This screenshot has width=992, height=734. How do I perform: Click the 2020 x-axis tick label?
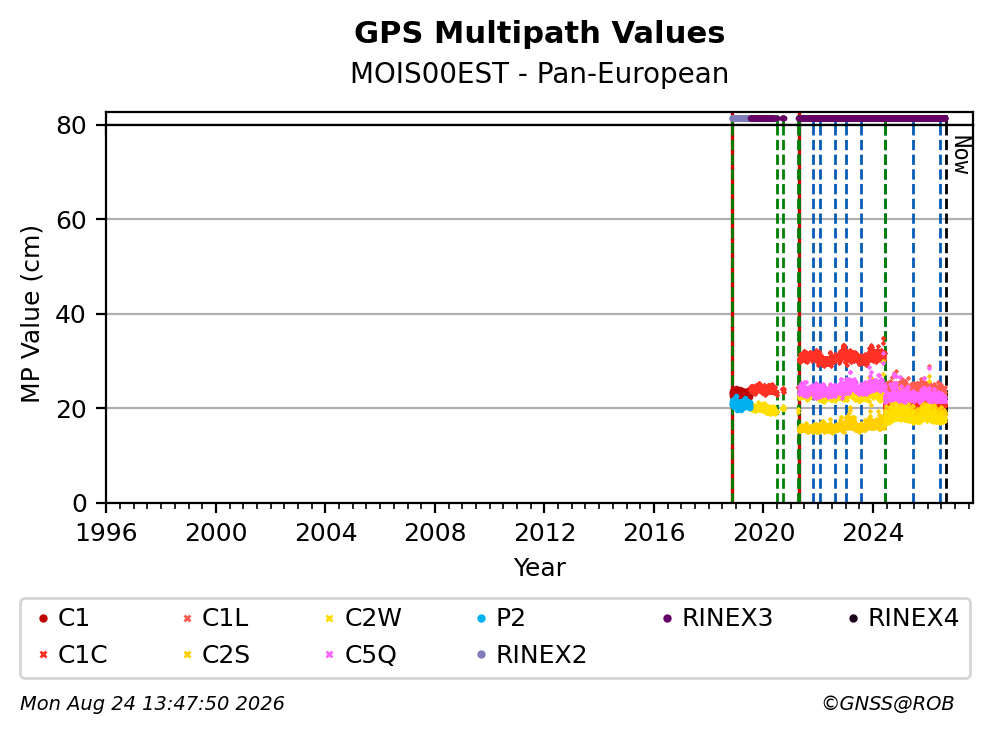pos(764,533)
